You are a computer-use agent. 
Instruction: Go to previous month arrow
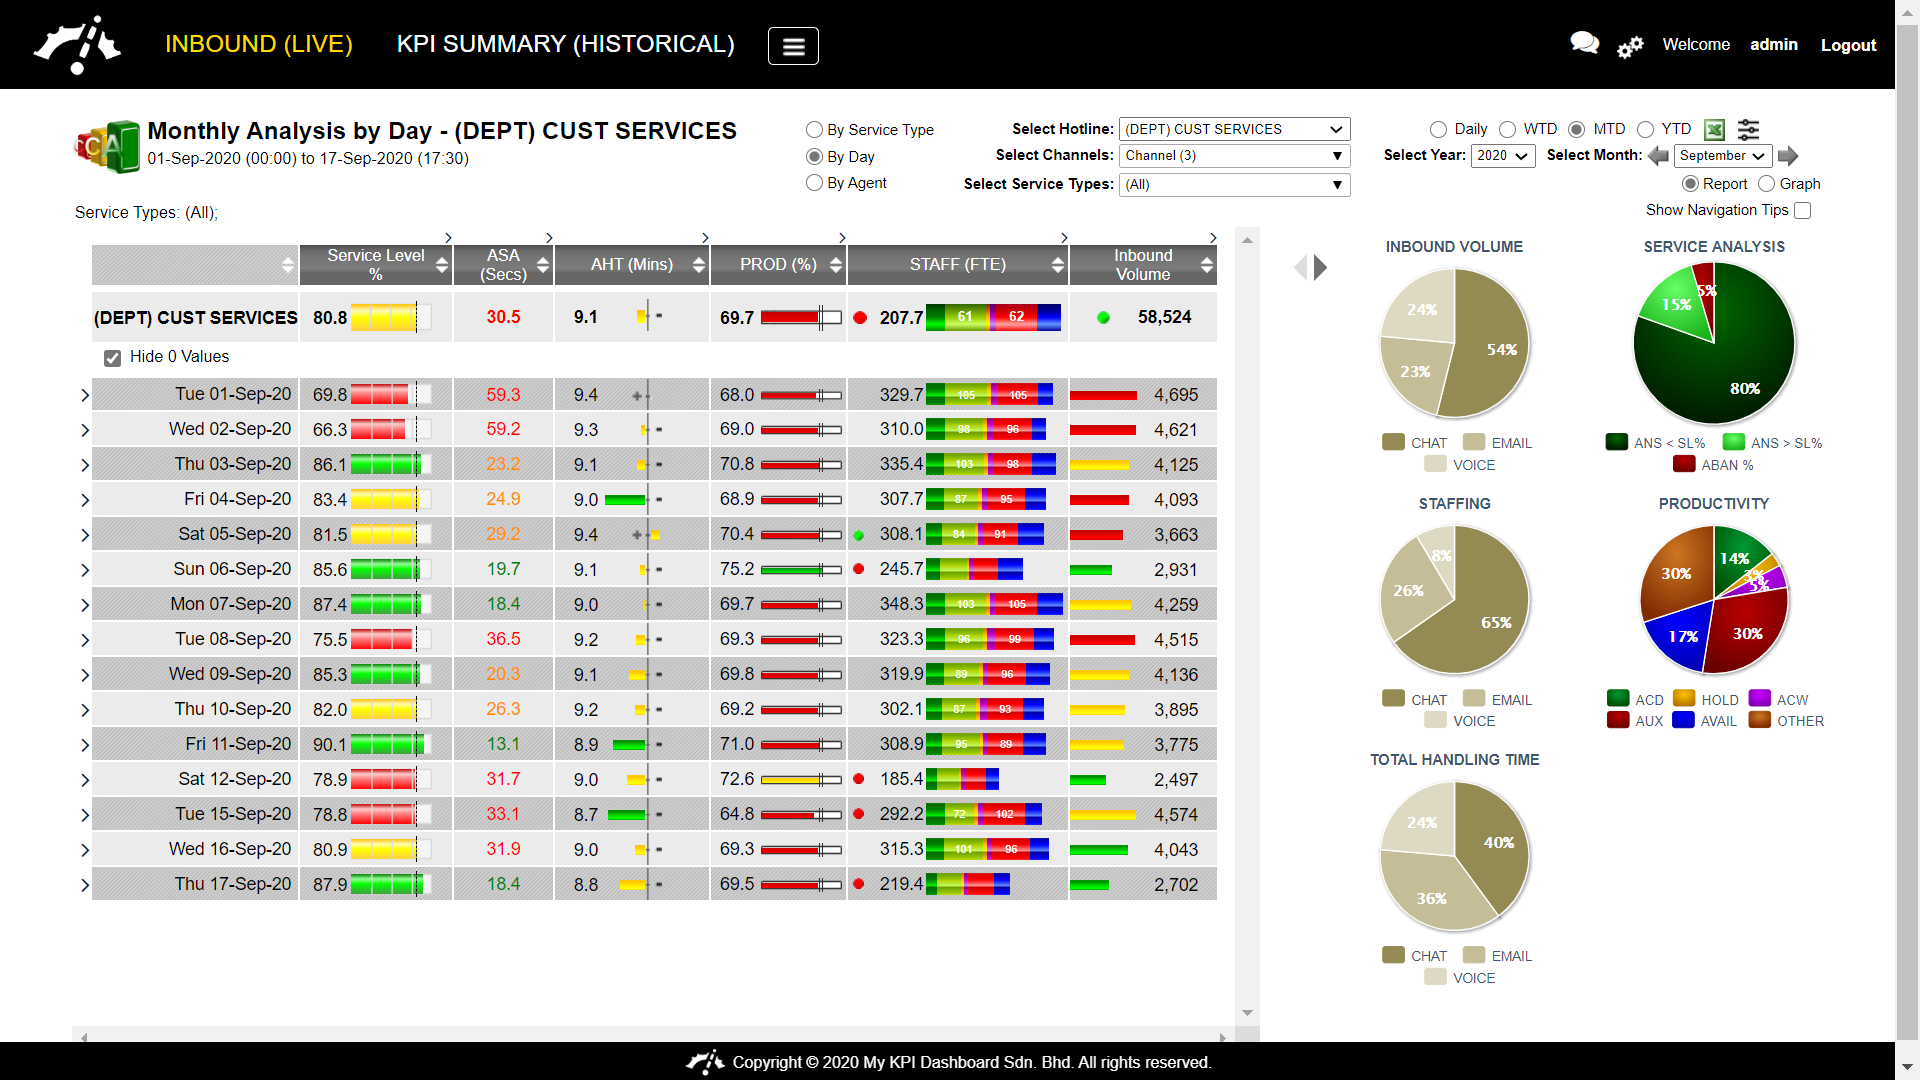1658,156
